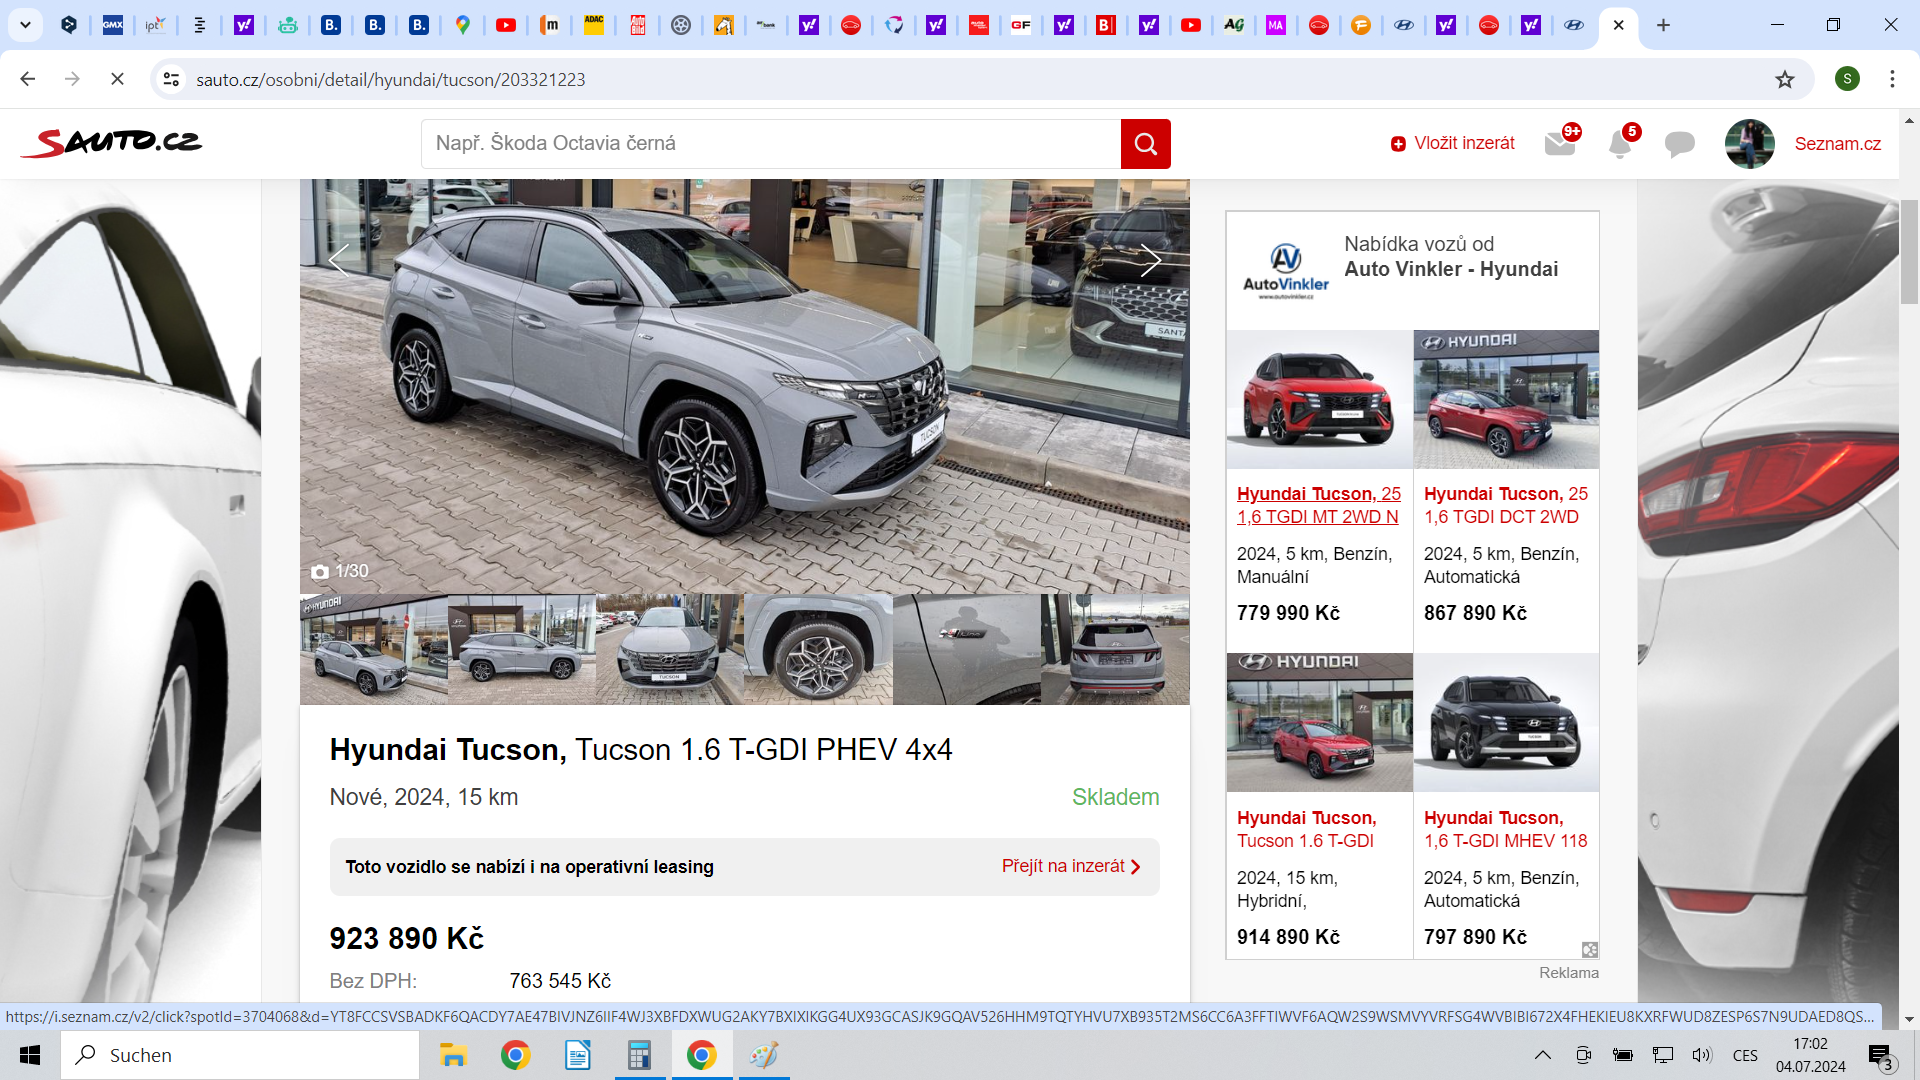Open the site information icon in address bar
Viewport: 1920px width, 1080px height.
click(x=172, y=79)
